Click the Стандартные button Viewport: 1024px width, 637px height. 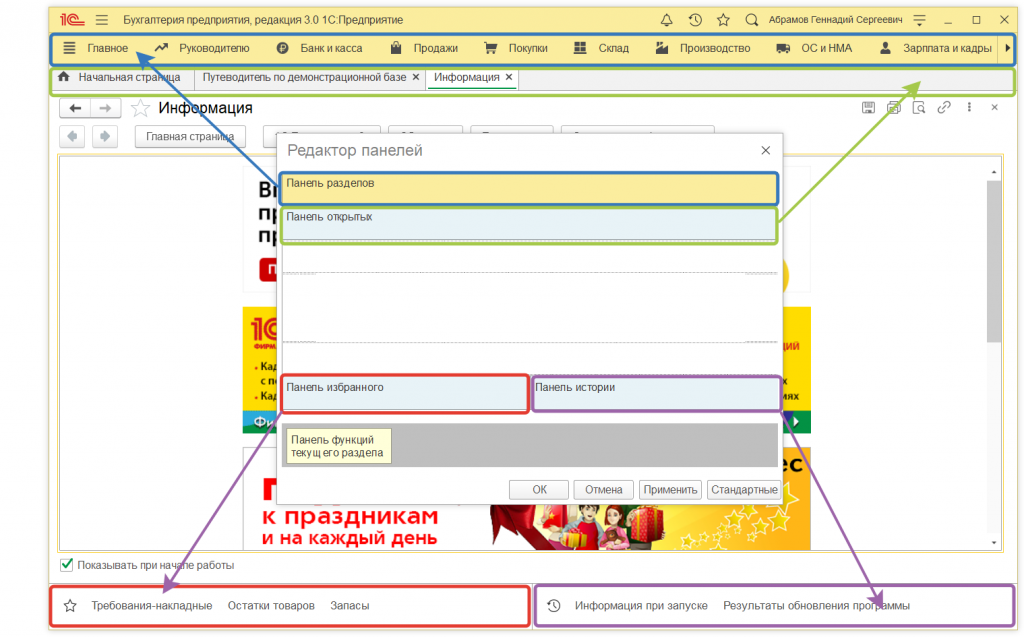[x=743, y=489]
